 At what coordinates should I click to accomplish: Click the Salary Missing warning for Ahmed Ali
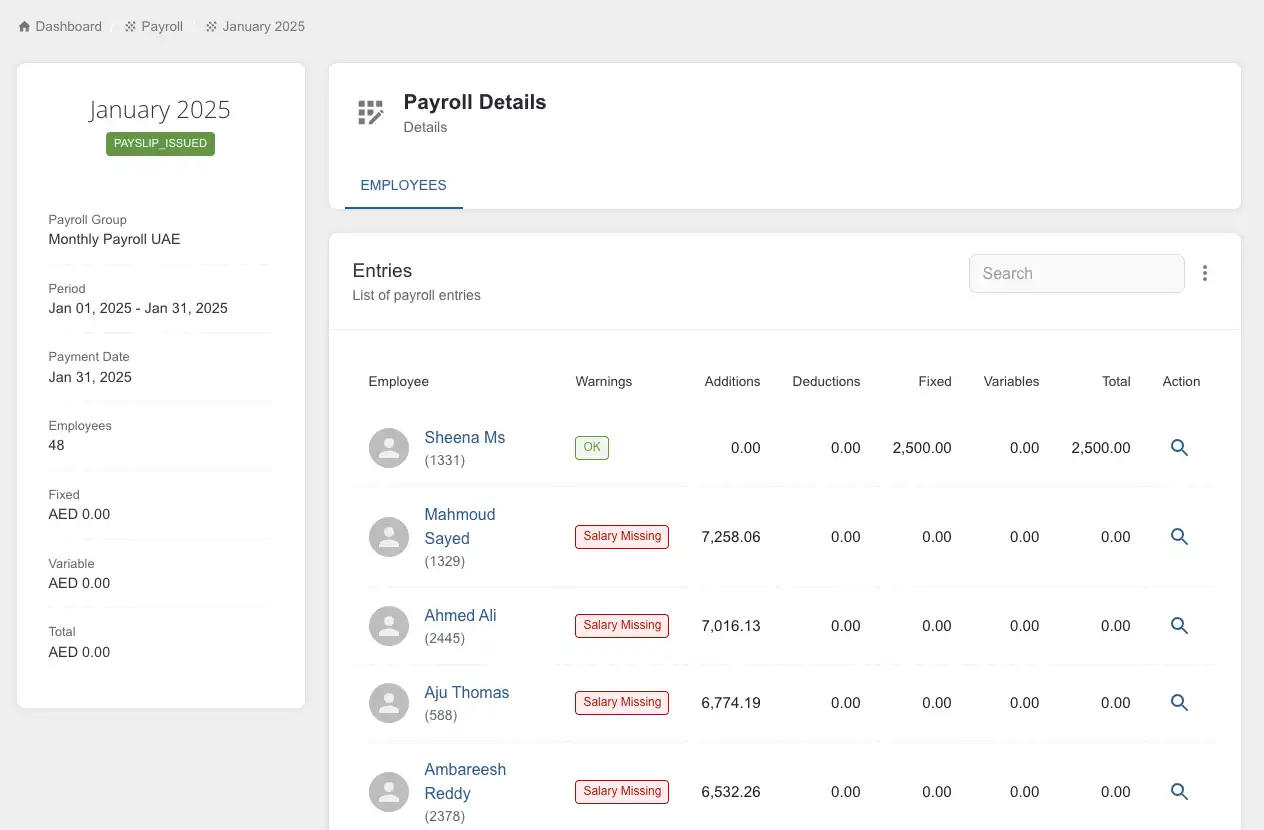621,625
